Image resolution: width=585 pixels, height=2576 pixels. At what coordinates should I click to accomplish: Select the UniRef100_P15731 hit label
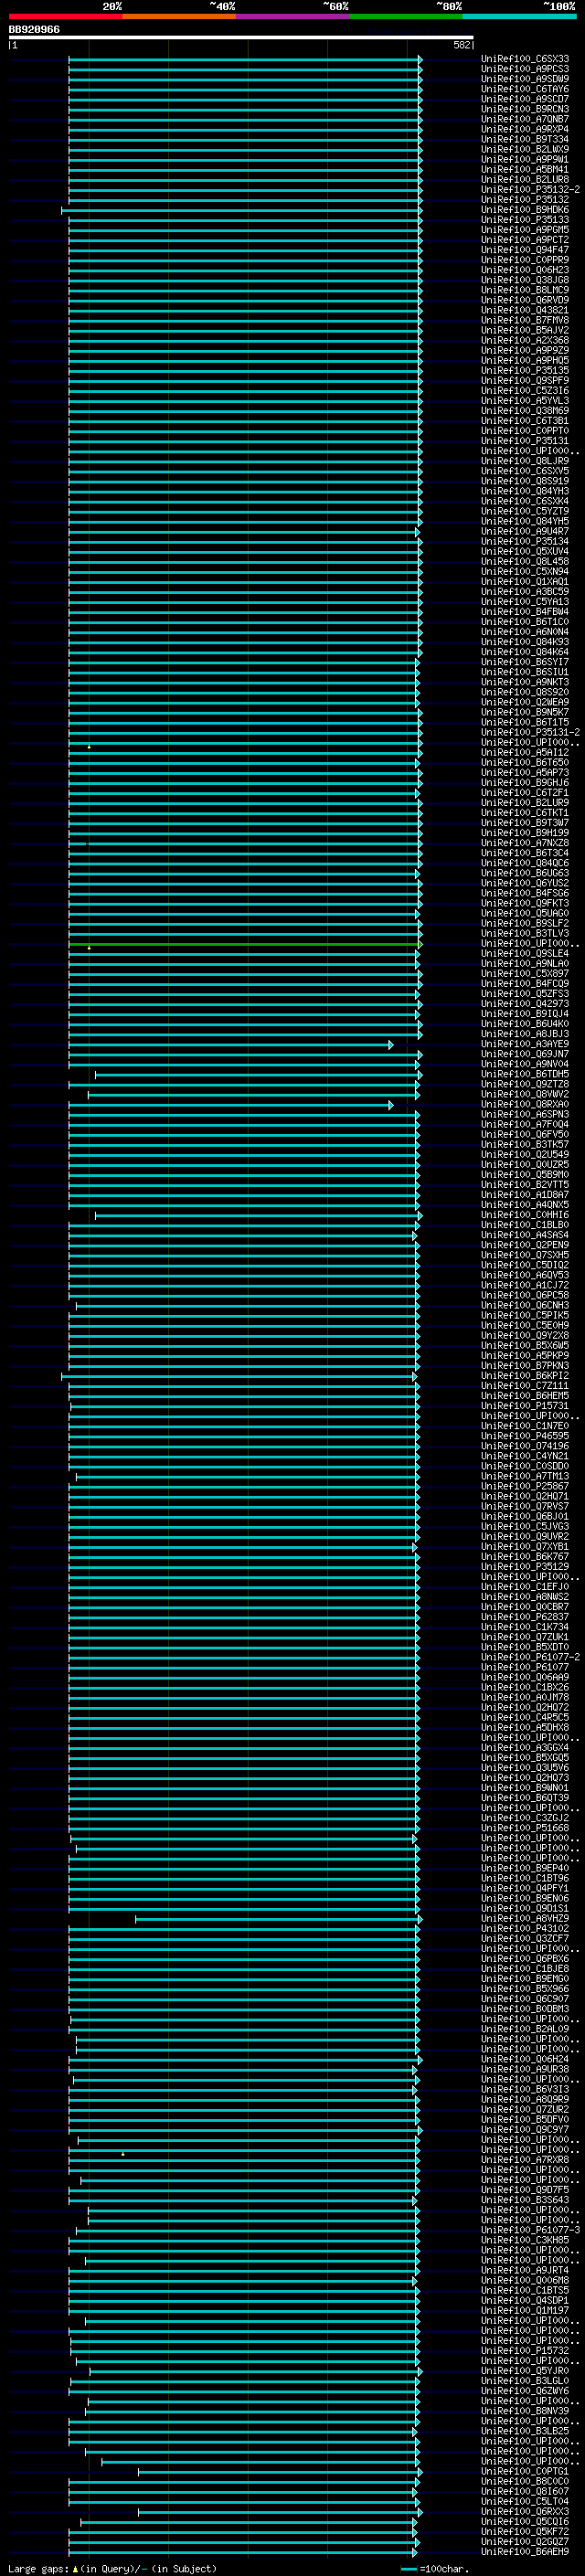pyautogui.click(x=525, y=1407)
